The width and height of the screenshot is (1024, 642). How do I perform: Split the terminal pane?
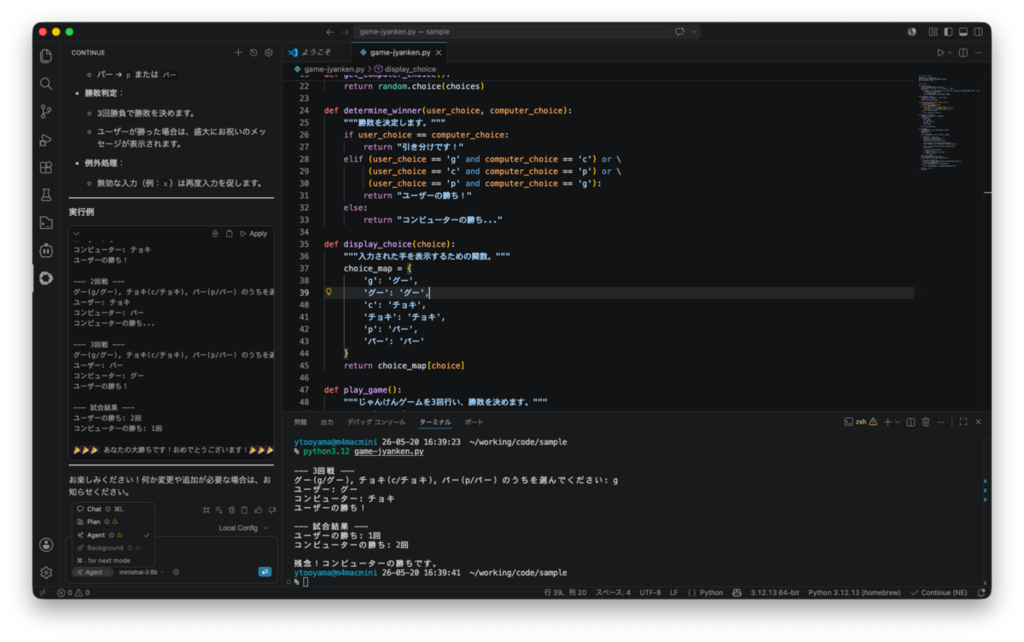(910, 422)
